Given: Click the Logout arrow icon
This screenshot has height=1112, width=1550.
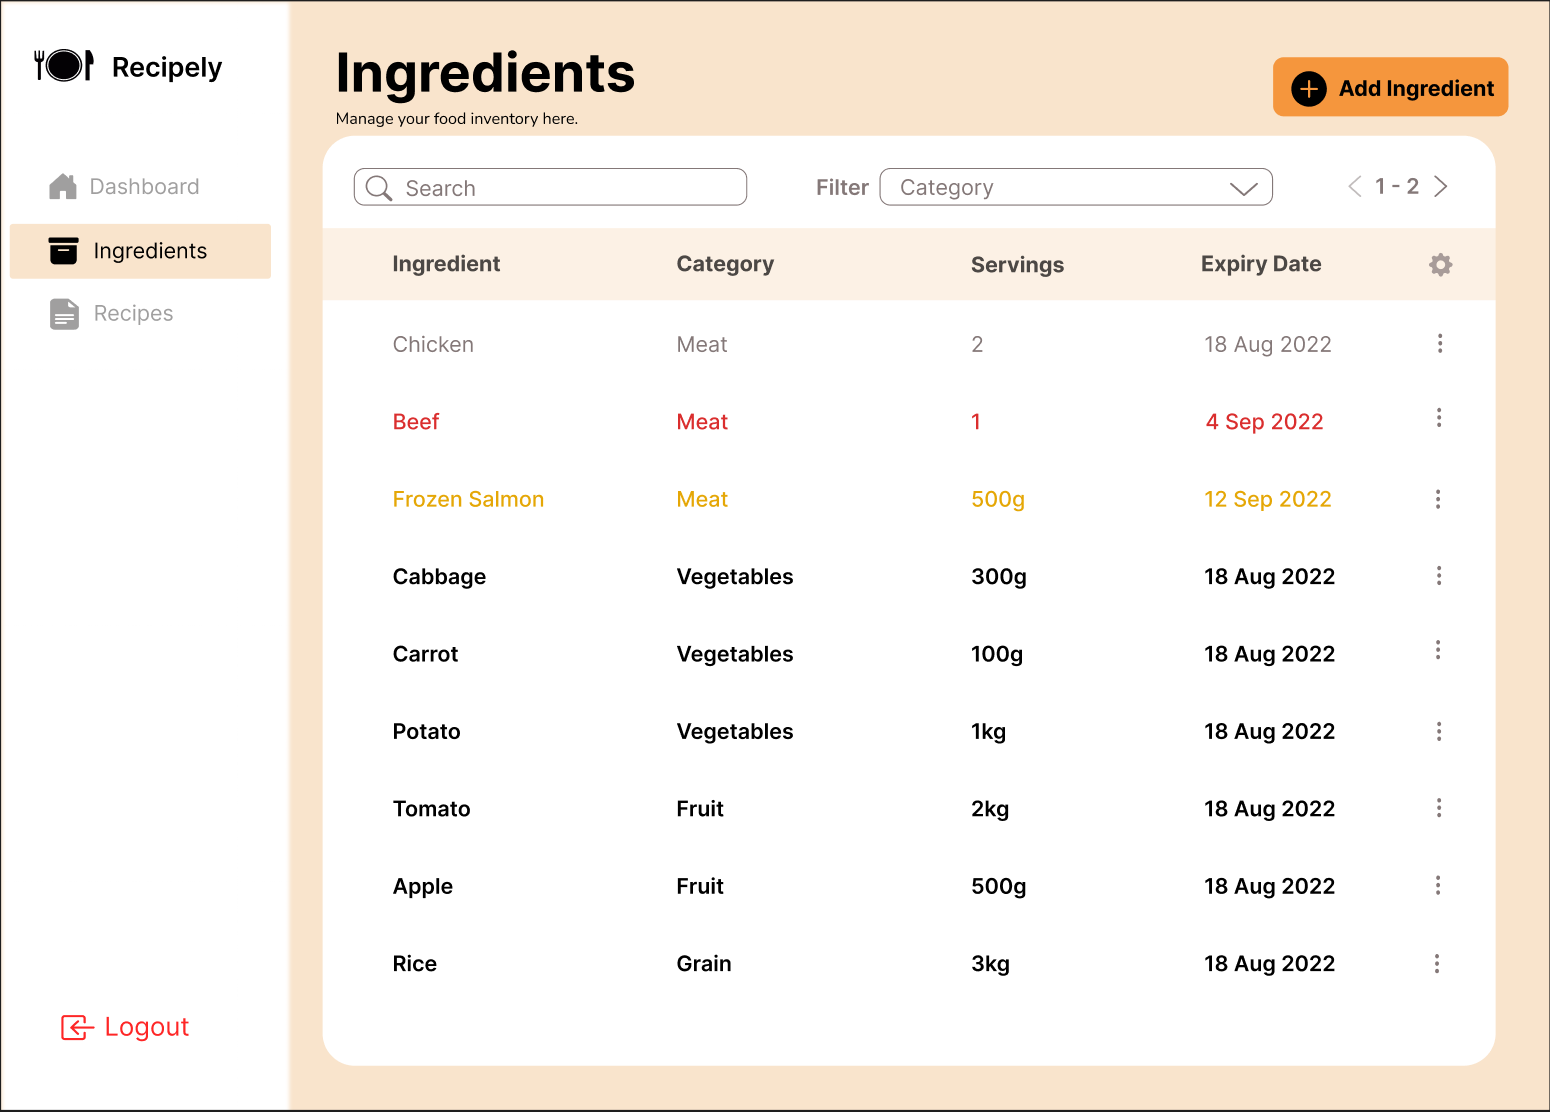Looking at the screenshot, I should coord(77,1027).
